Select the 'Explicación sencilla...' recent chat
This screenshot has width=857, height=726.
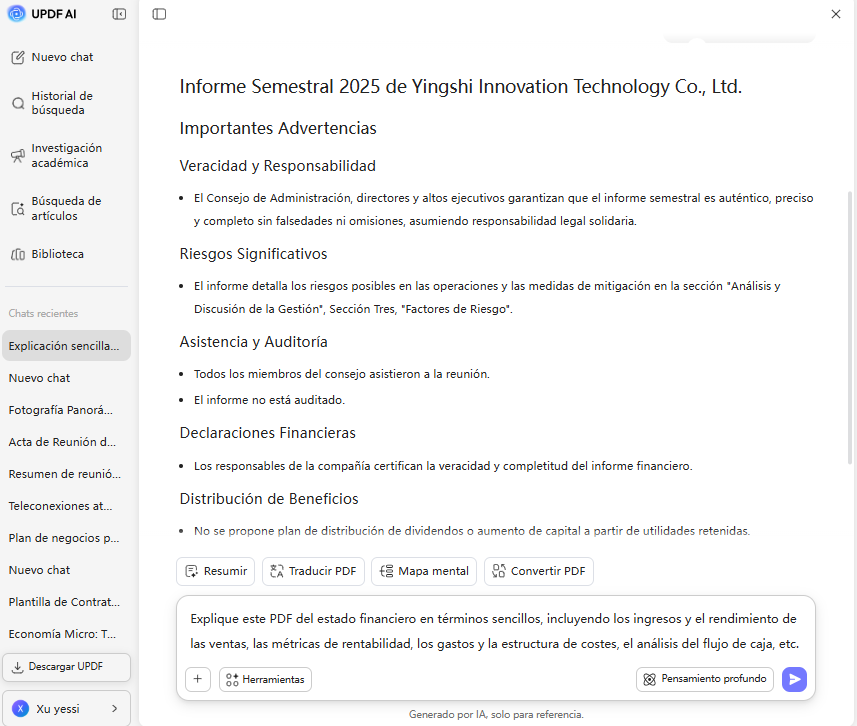tap(66, 346)
